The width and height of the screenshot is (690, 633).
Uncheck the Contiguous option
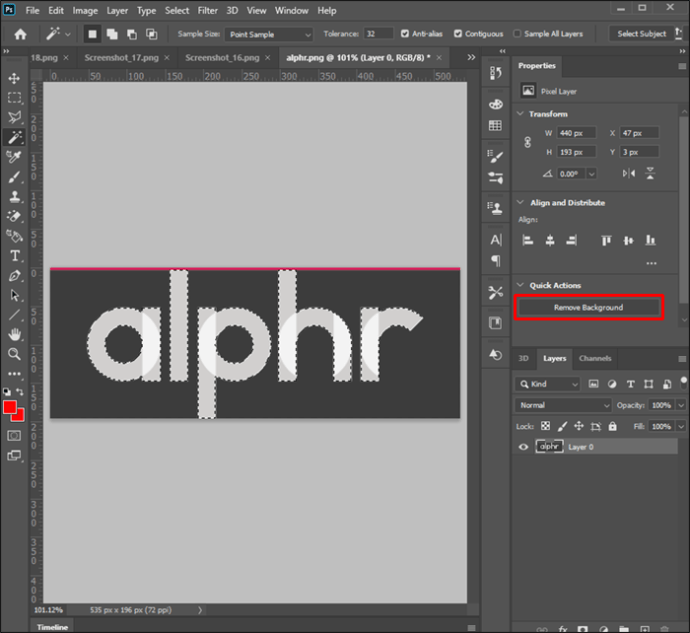[x=458, y=33]
